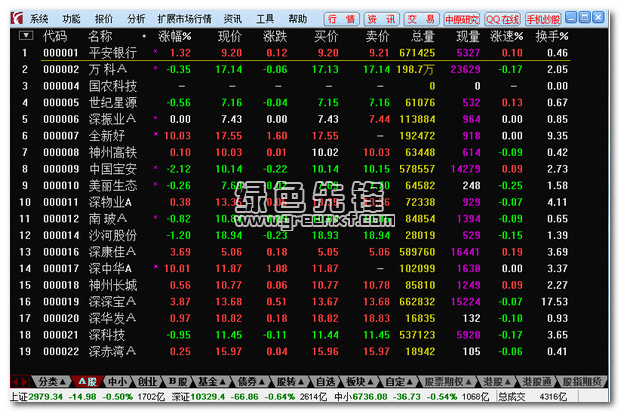Sort by 卖价 column header
This screenshot has height=413, width=621.
click(377, 36)
